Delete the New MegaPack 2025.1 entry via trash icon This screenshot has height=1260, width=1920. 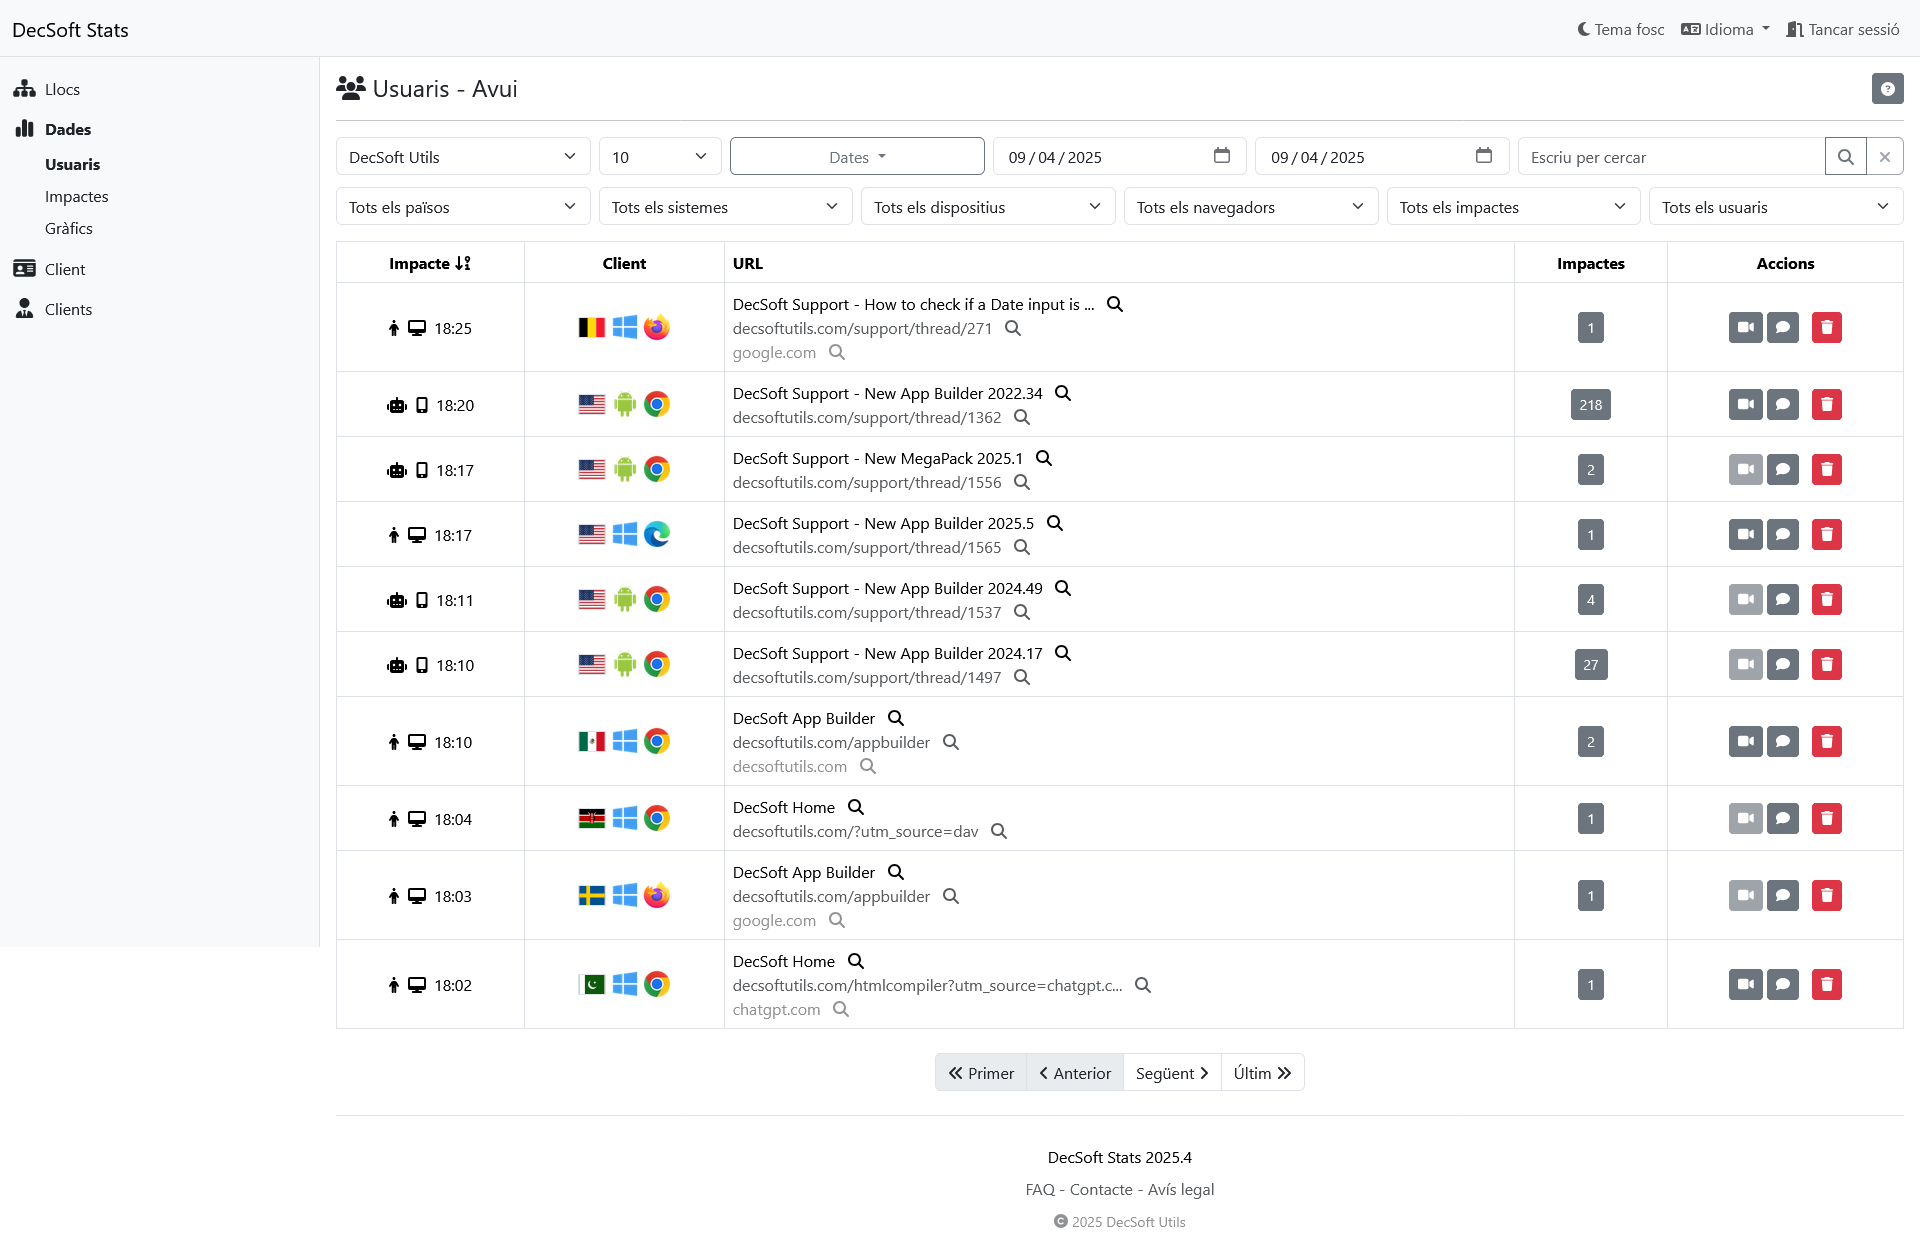1827,469
